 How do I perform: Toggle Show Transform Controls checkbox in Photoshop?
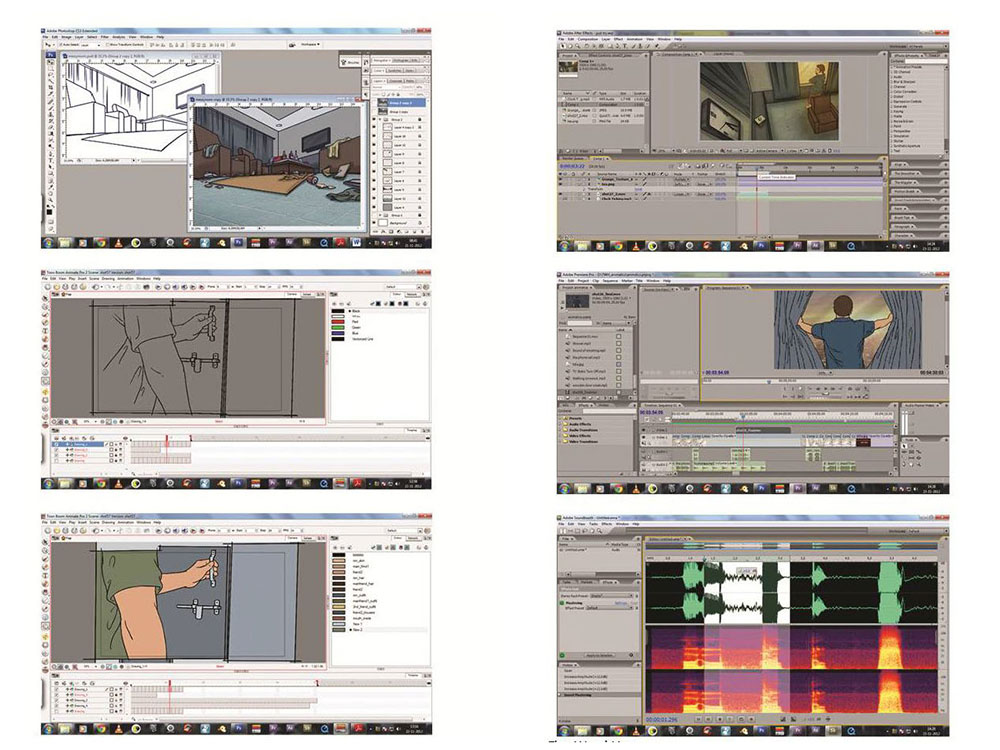107,45
